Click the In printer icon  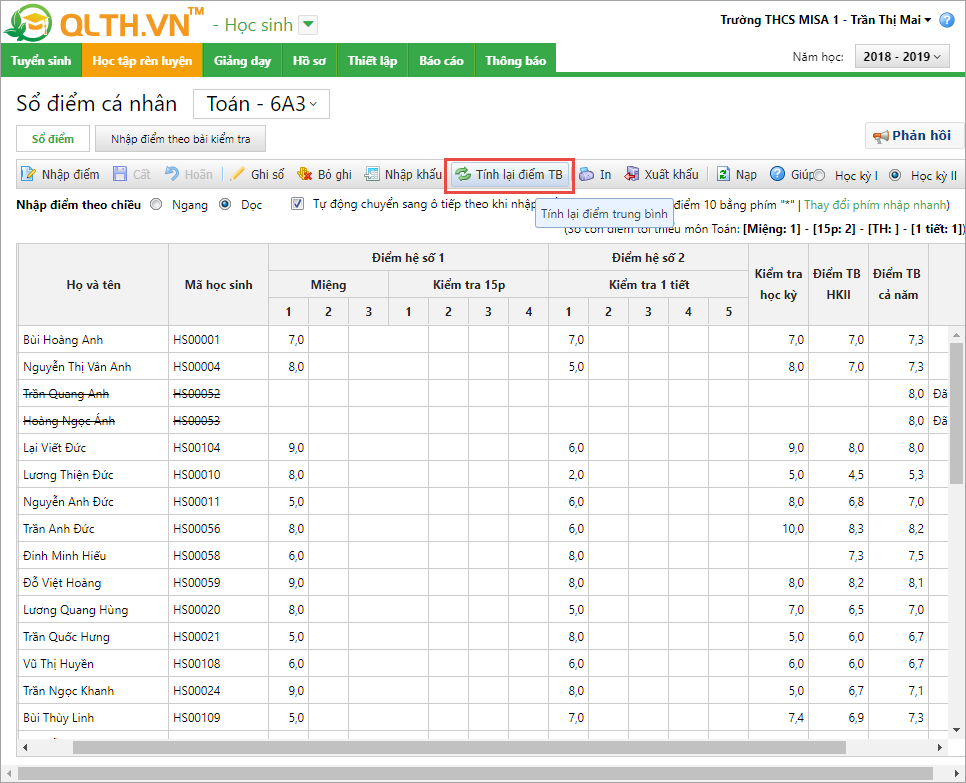(x=586, y=174)
